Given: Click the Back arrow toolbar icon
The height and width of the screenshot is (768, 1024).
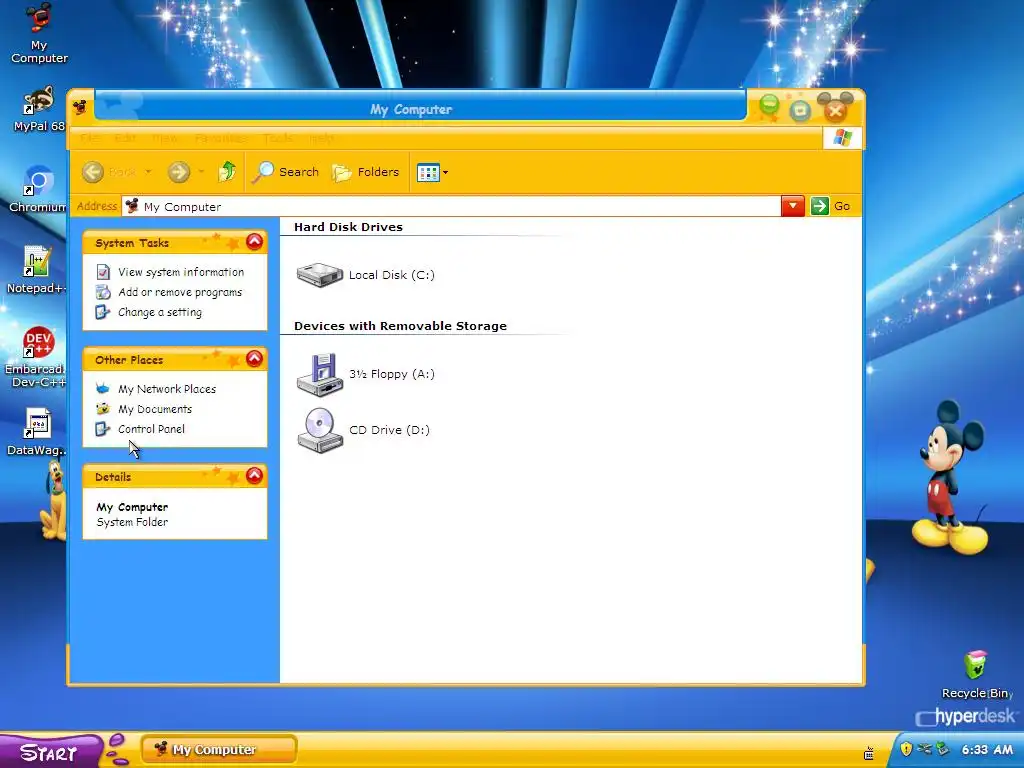Looking at the screenshot, I should (93, 172).
